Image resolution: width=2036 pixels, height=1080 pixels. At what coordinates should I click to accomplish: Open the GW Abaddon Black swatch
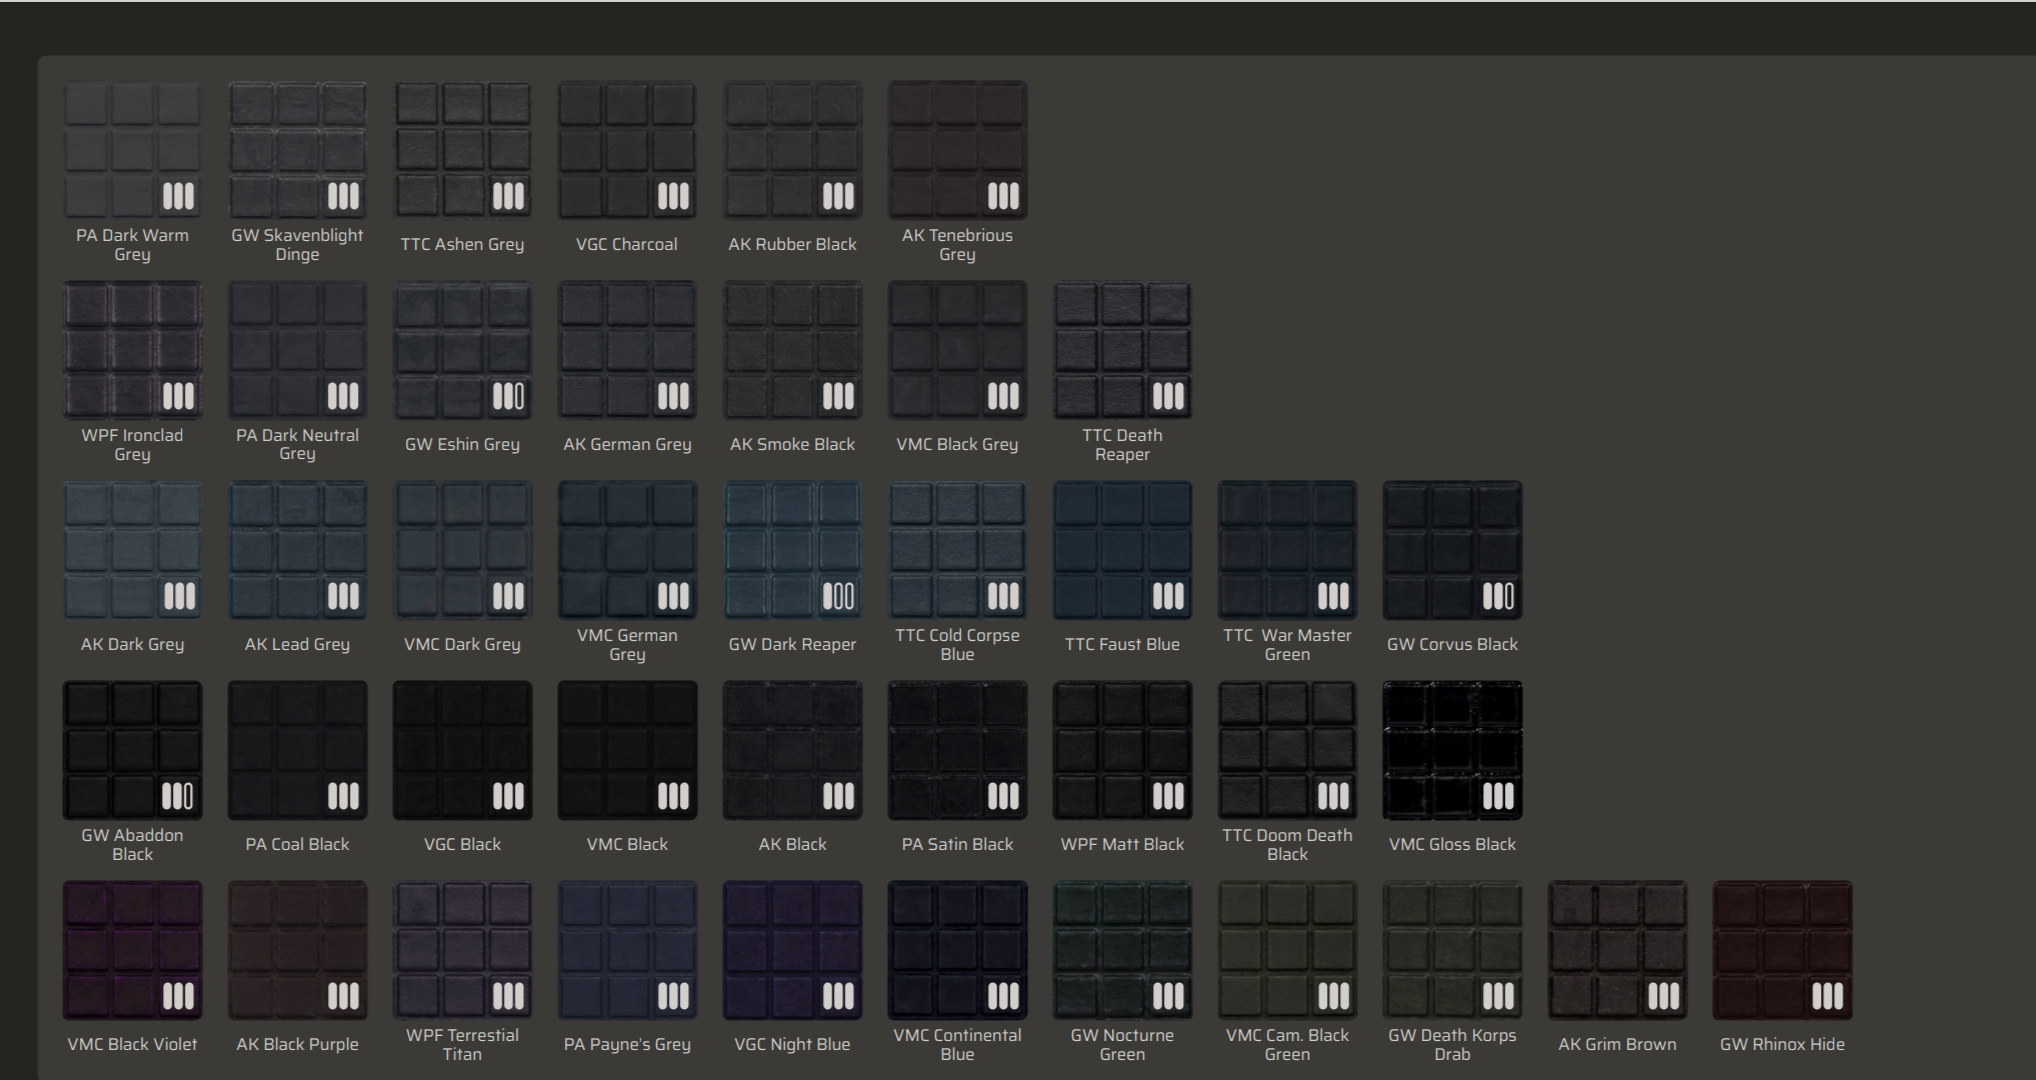132,750
